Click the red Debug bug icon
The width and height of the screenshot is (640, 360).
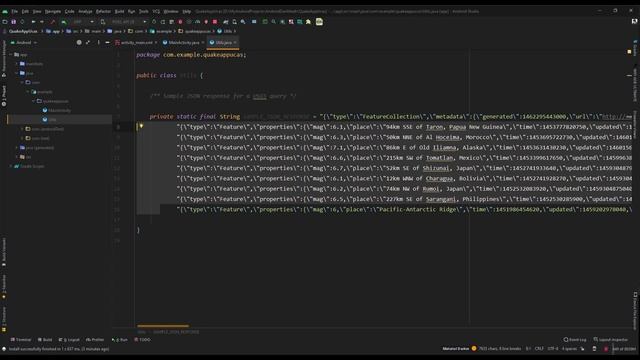tap(180, 22)
